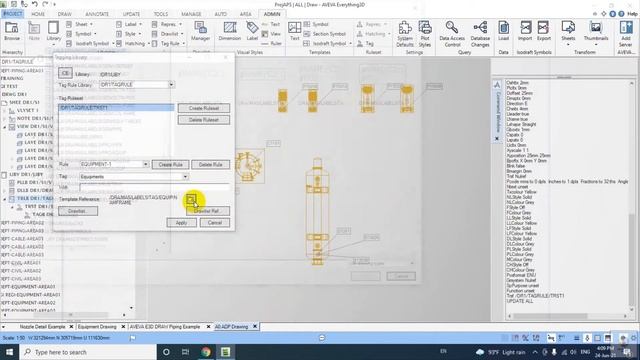
Task: Expand the Rule EQUIPMENT-1 dropdown
Action: (x=145, y=164)
